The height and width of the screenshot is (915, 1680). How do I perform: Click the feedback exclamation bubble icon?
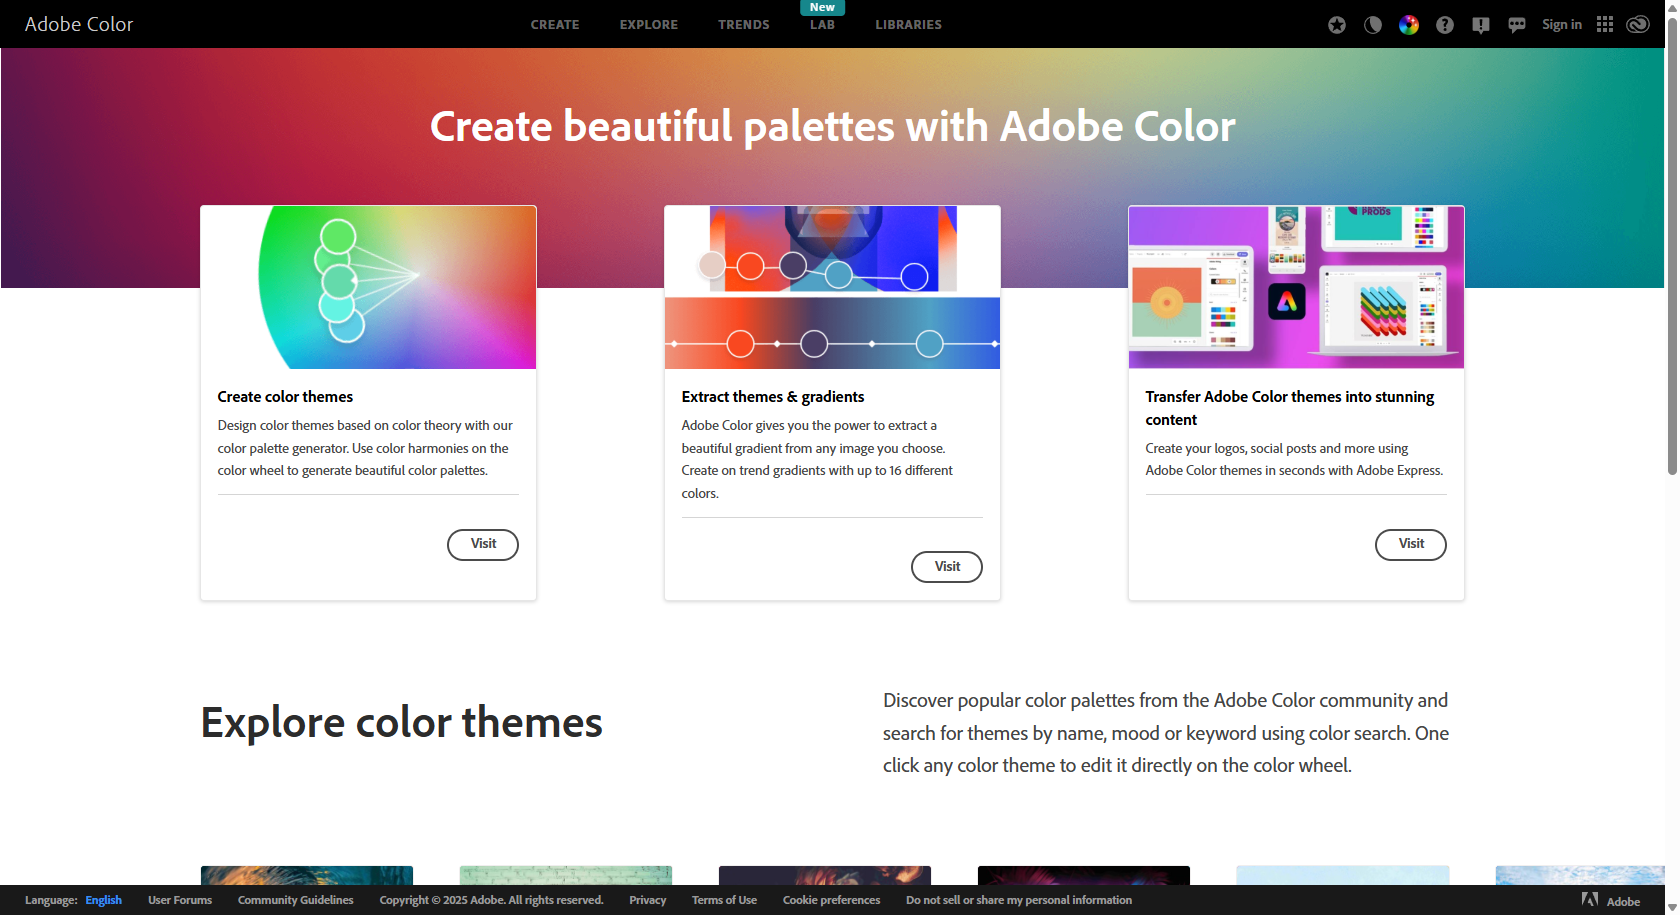click(x=1481, y=25)
